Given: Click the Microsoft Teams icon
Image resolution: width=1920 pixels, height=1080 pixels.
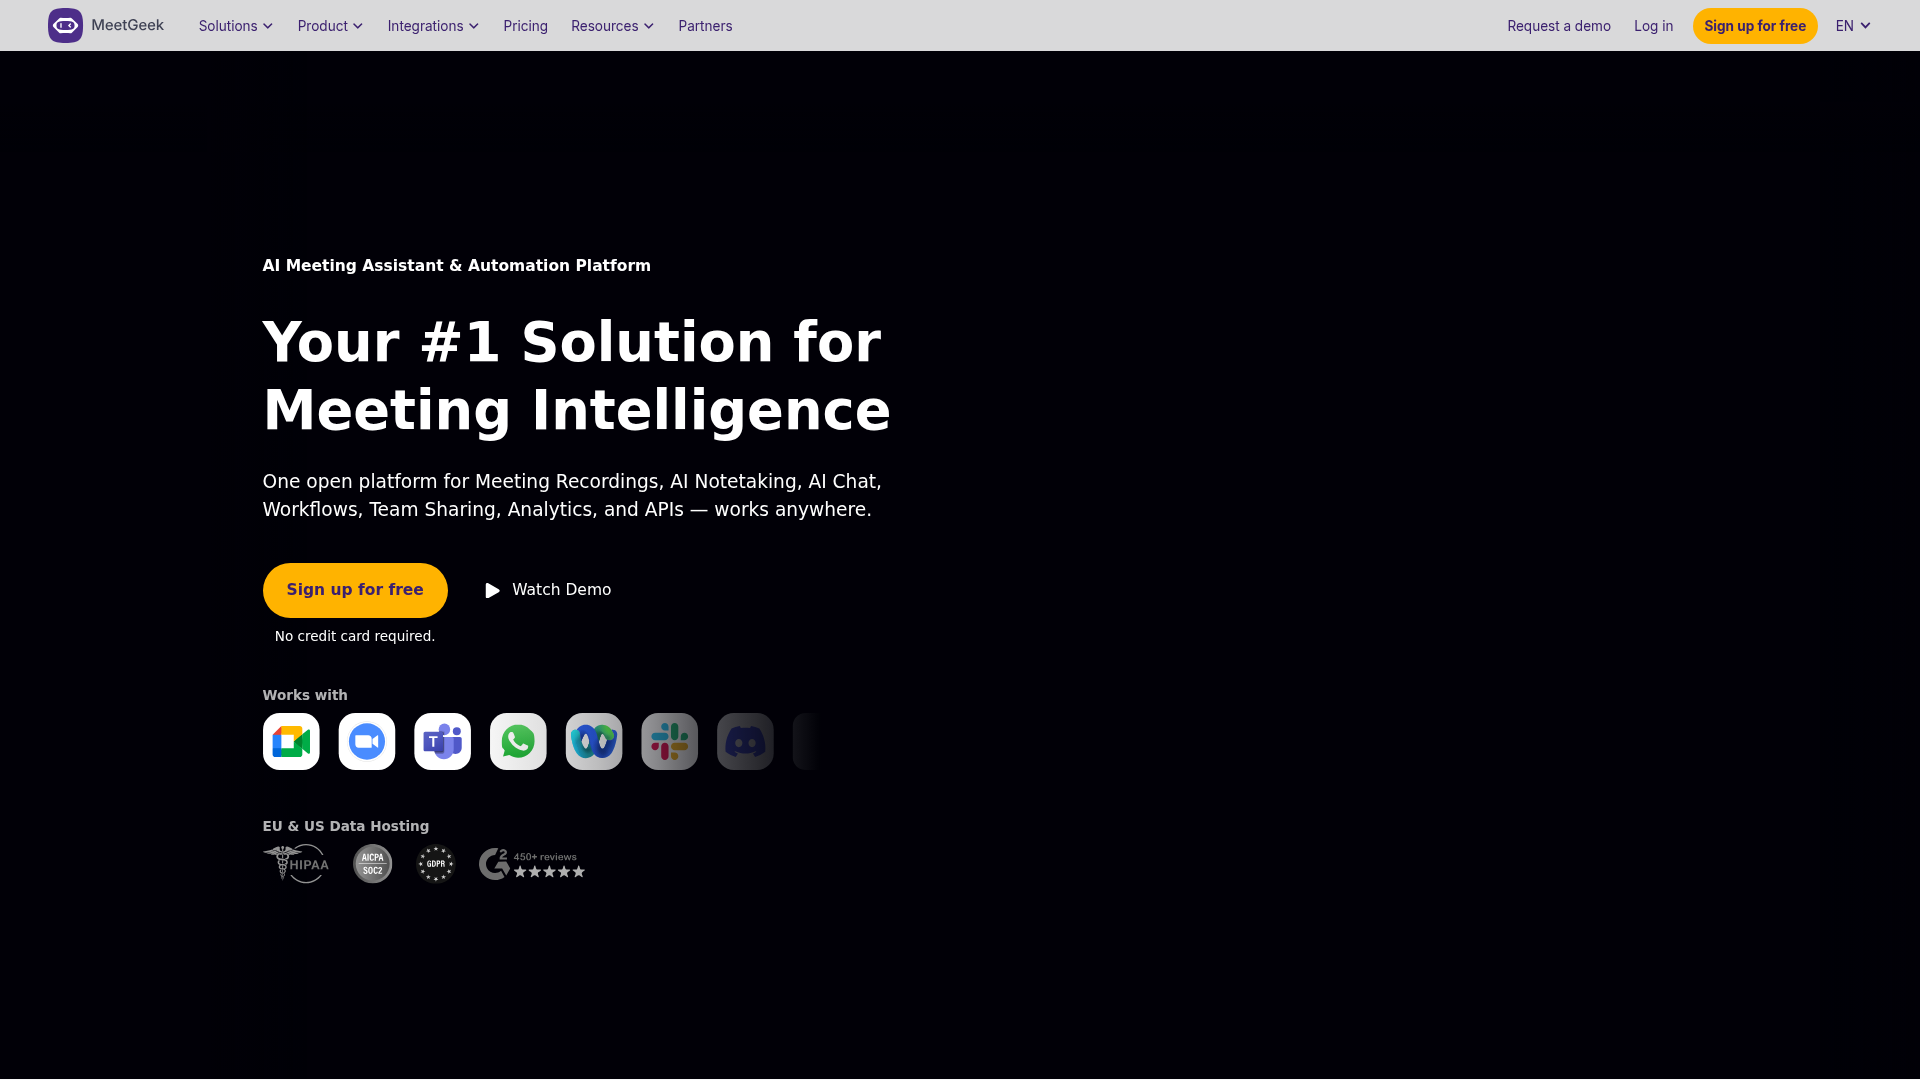Looking at the screenshot, I should click(x=442, y=741).
